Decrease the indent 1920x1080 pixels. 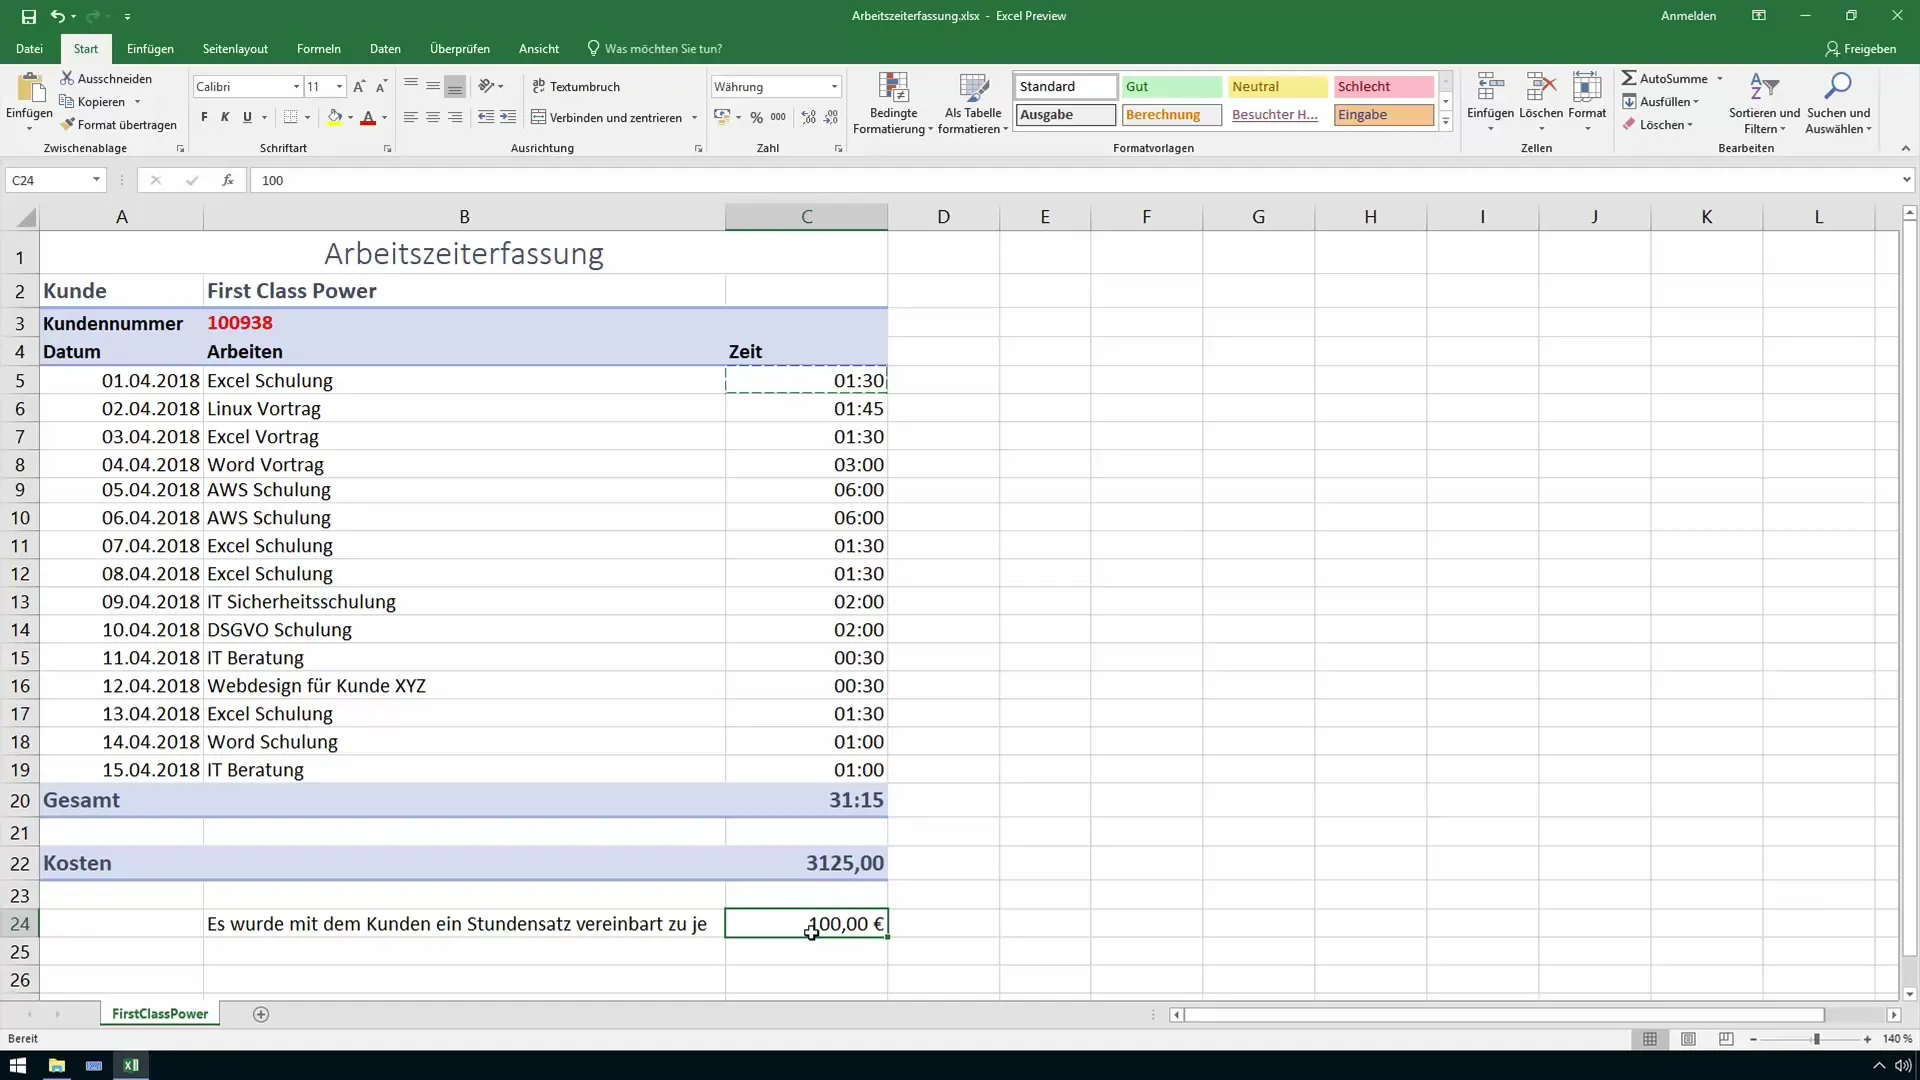[x=486, y=117]
